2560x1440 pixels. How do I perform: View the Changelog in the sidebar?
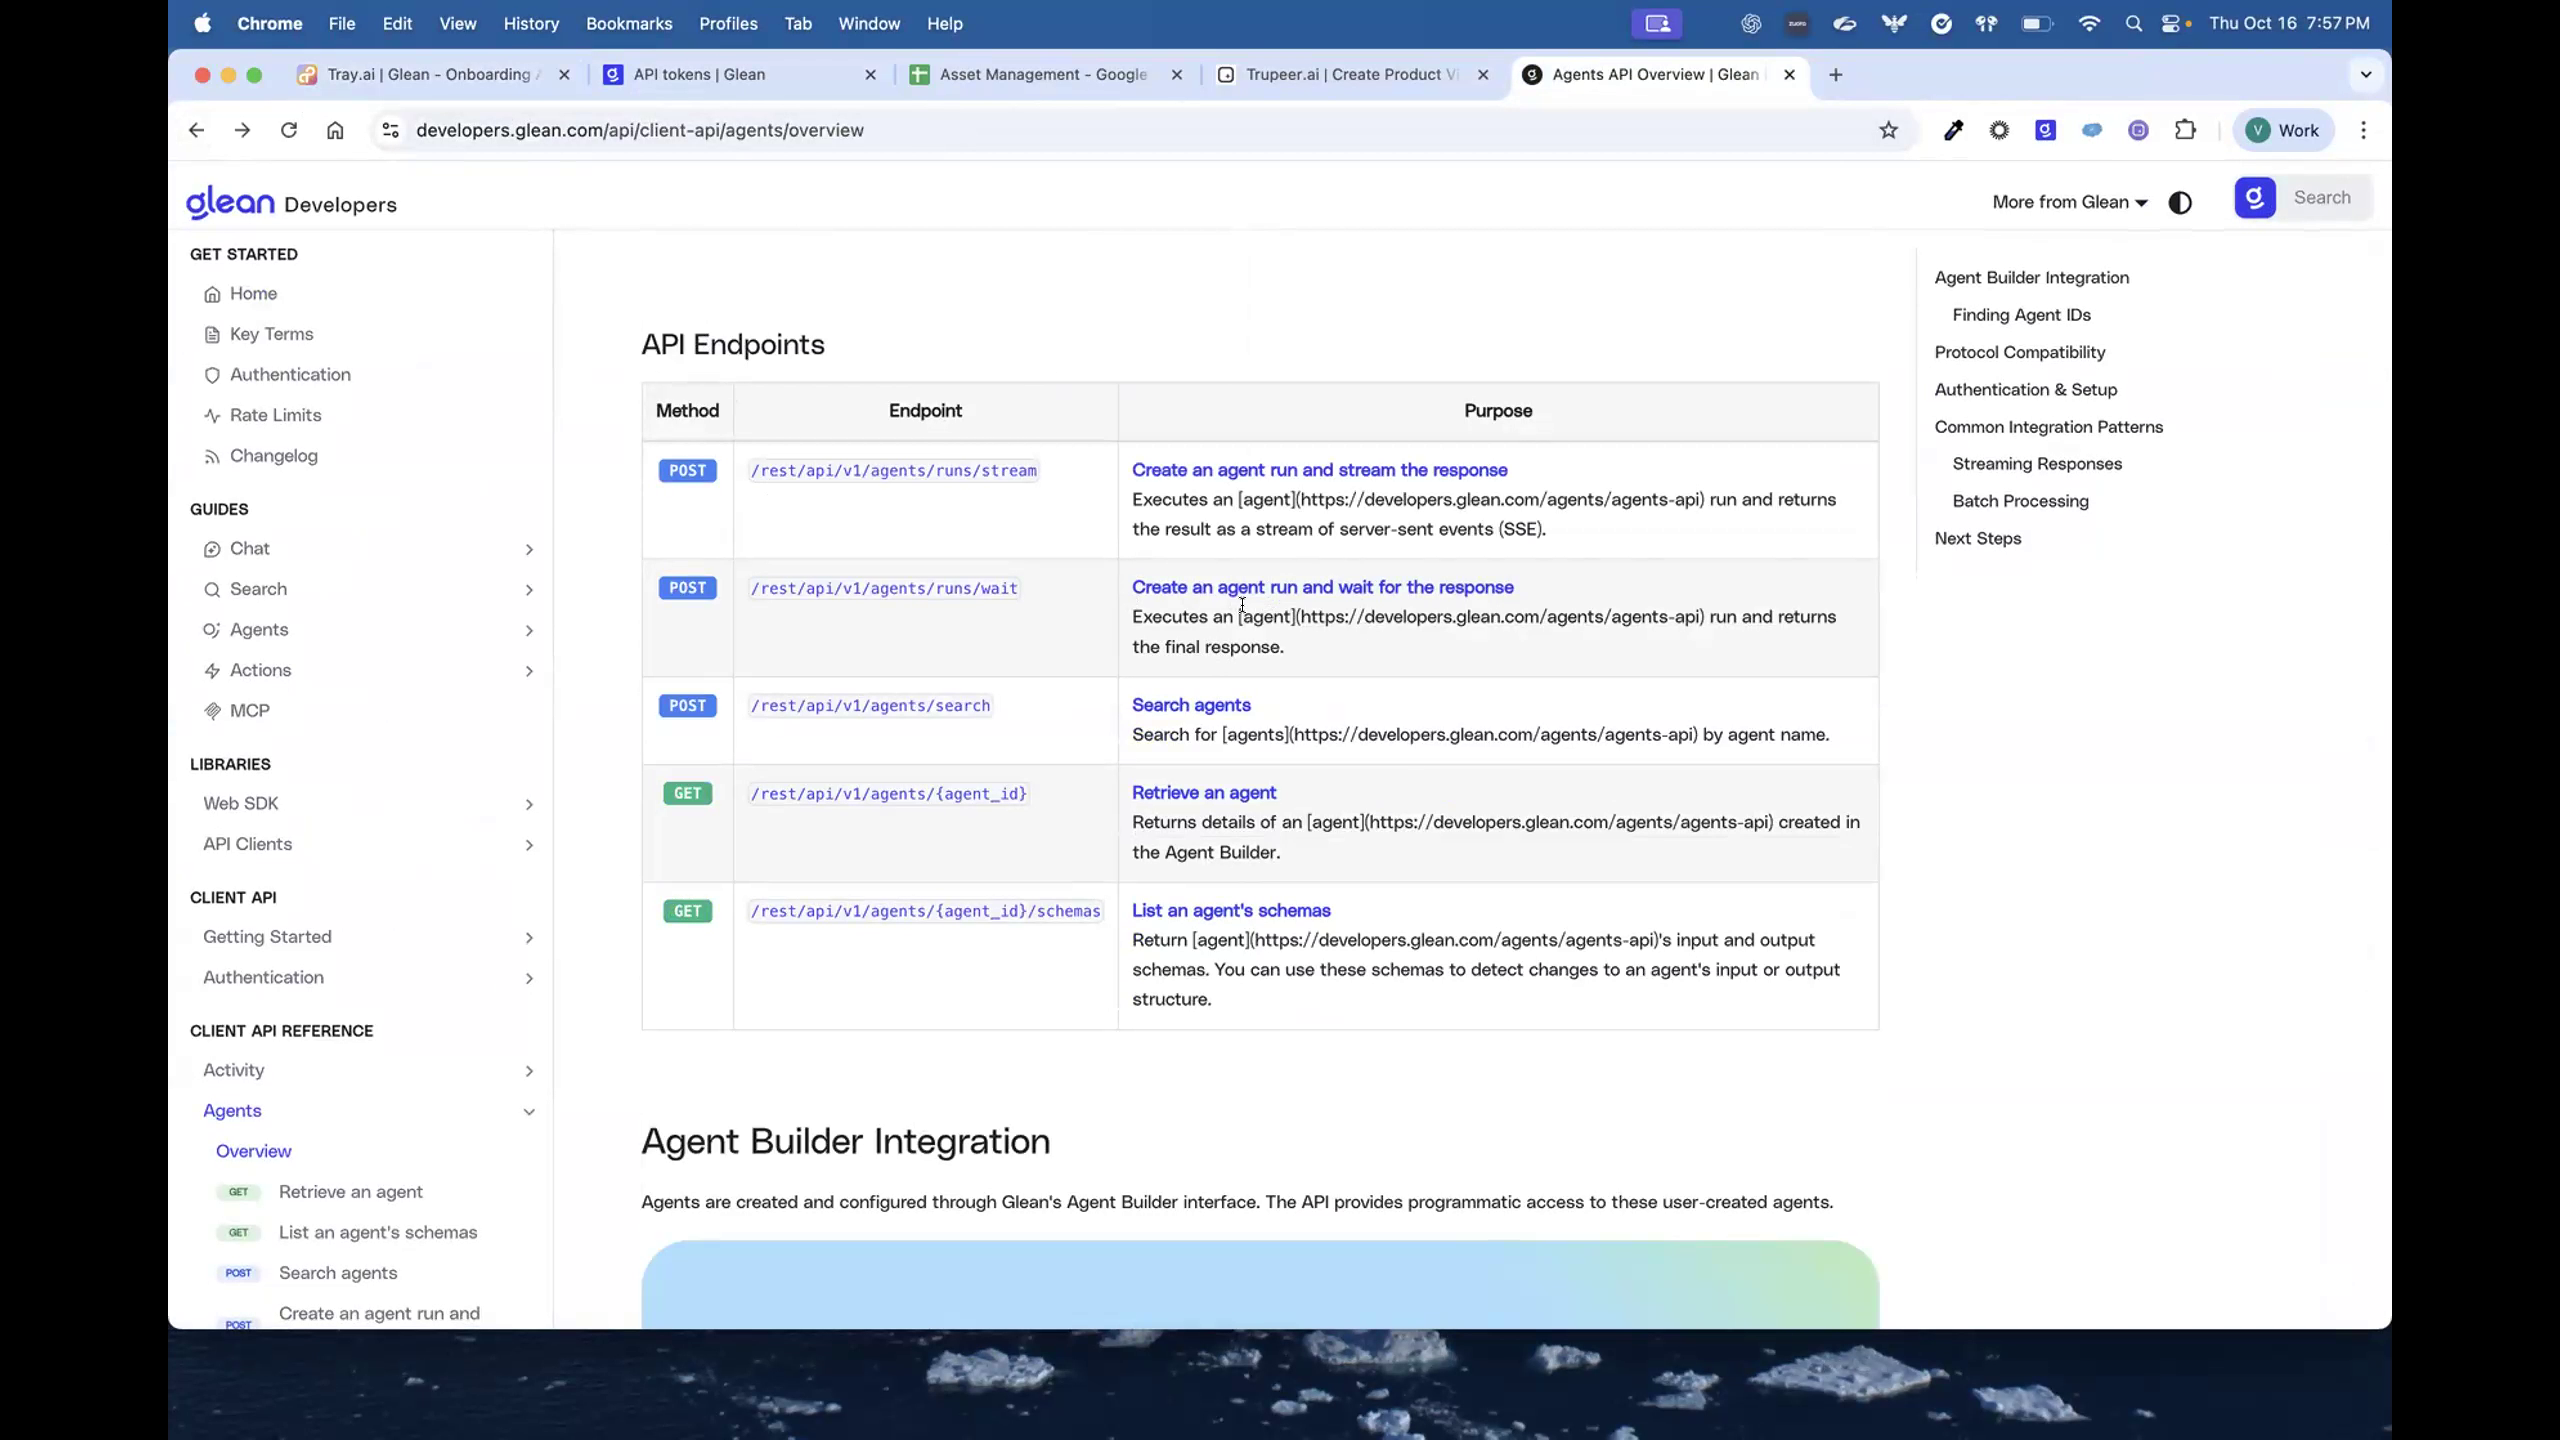pyautogui.click(x=274, y=456)
